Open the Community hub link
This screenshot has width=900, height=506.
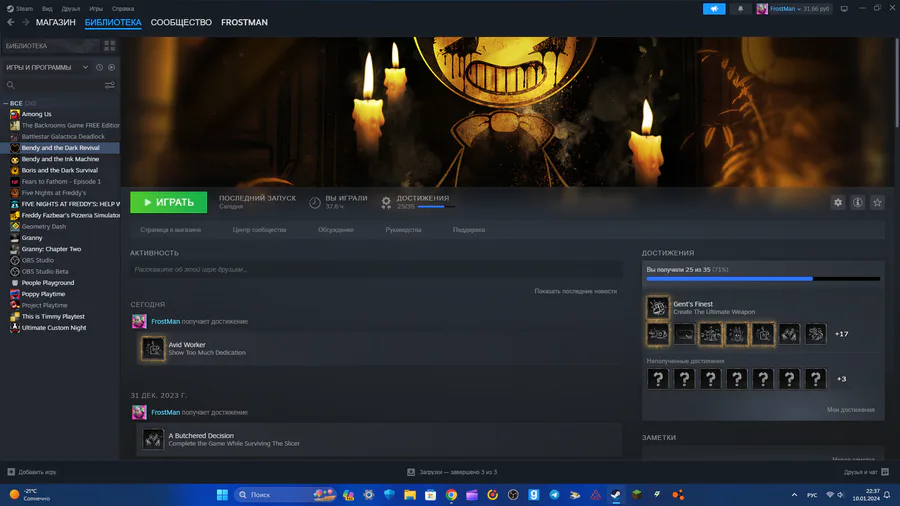(259, 230)
